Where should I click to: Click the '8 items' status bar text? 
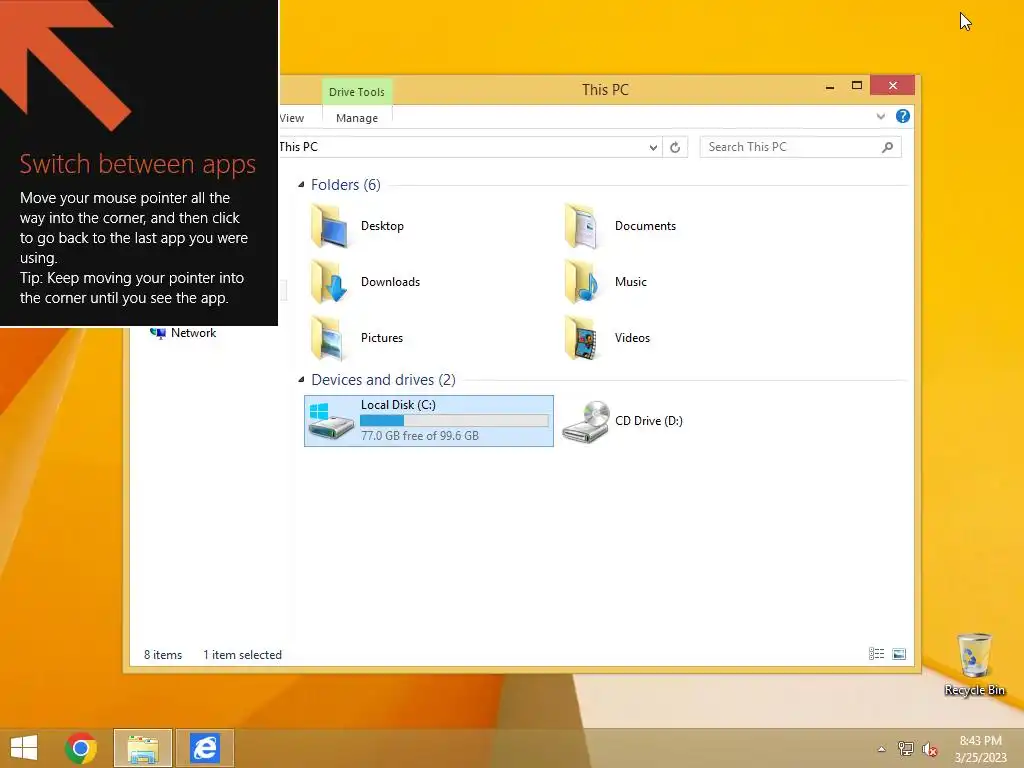click(163, 654)
